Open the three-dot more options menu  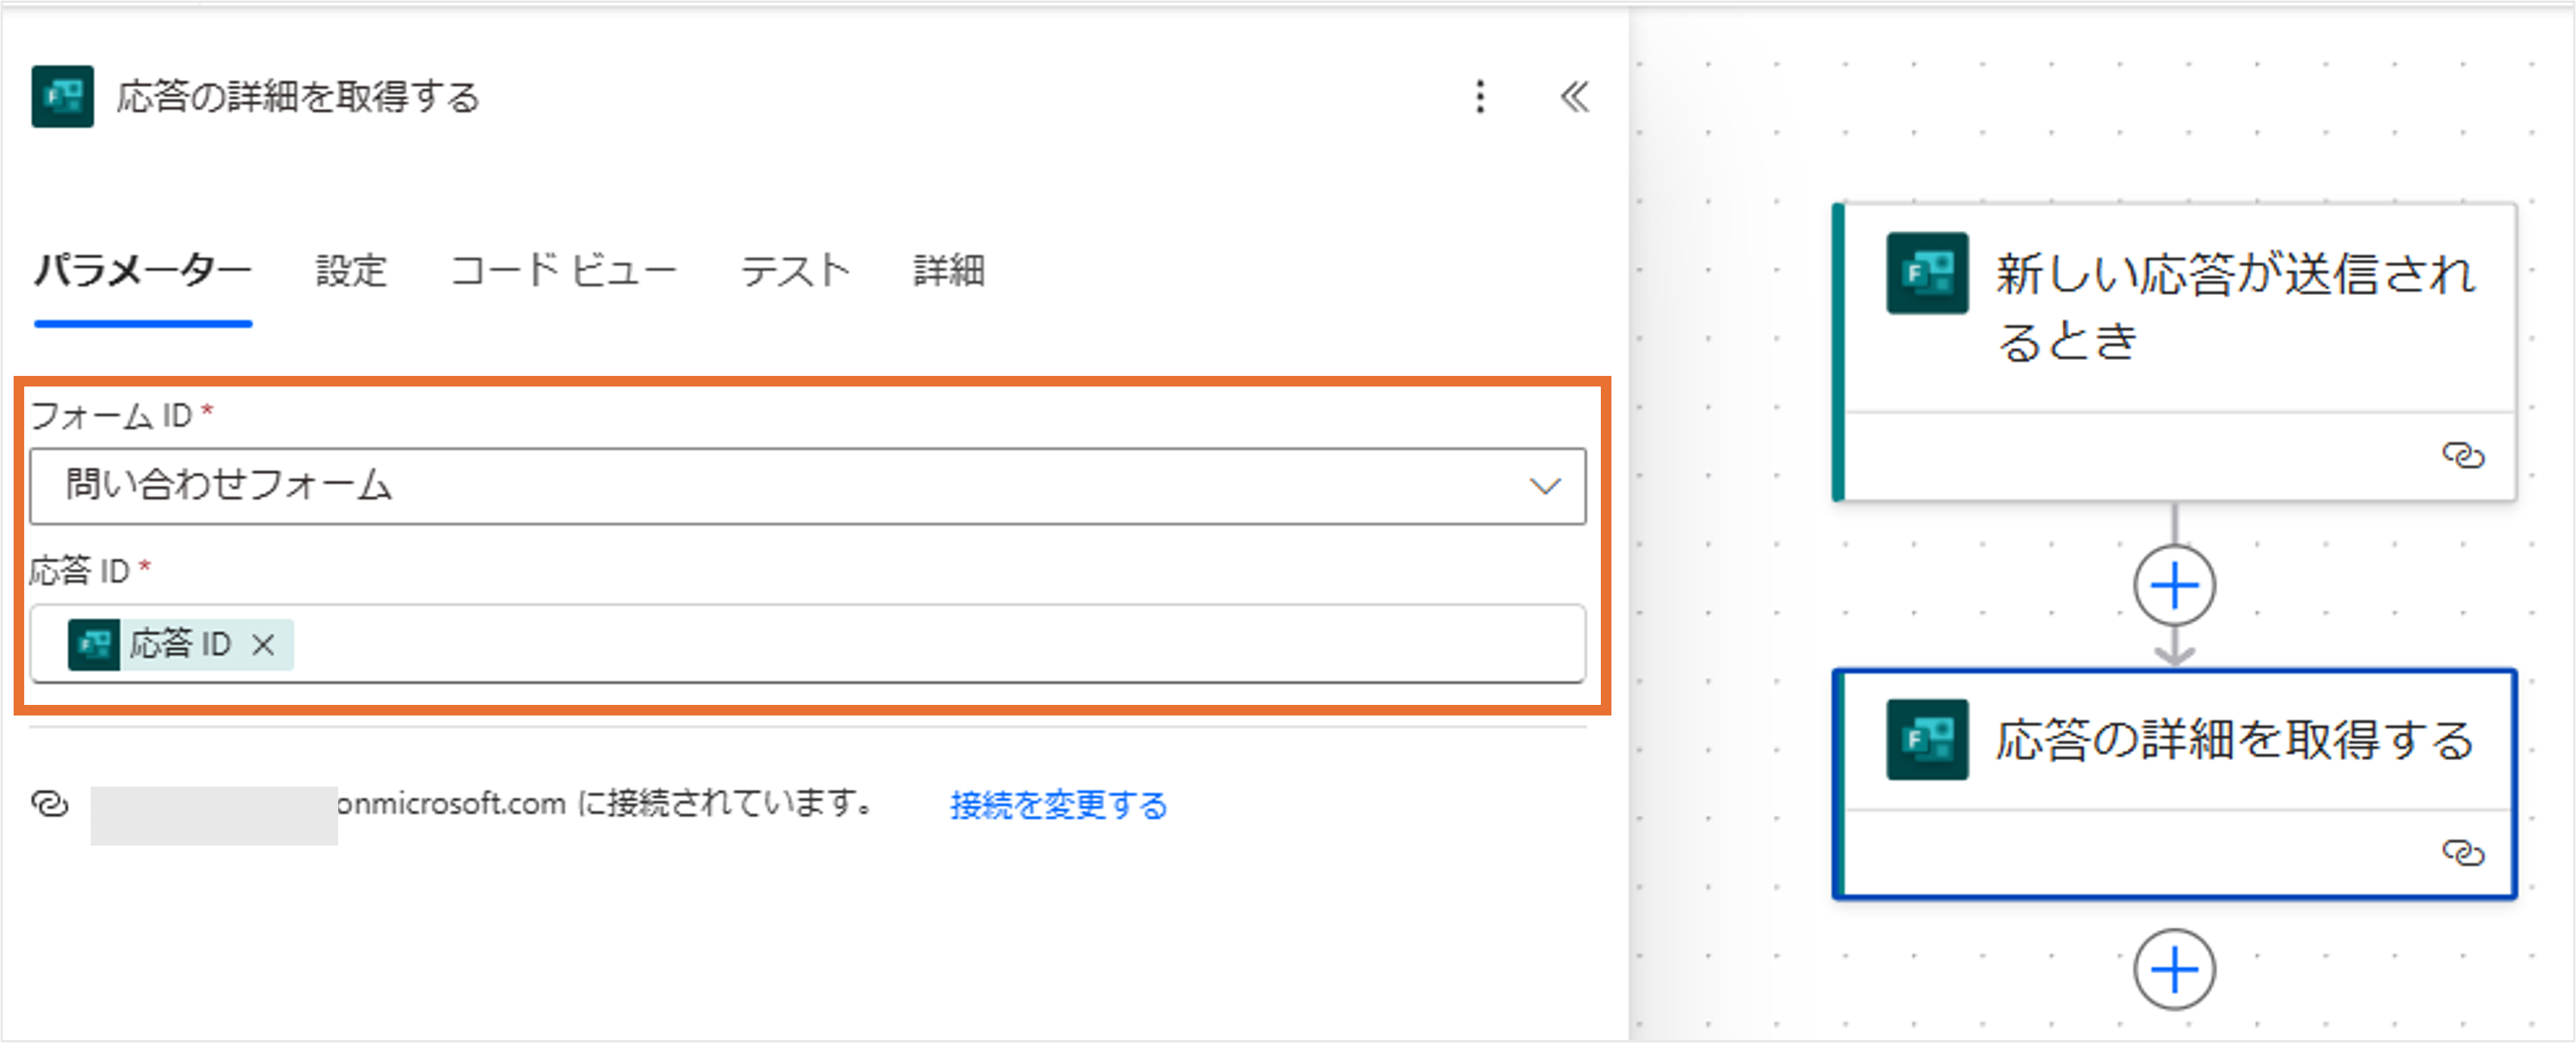(x=1480, y=96)
